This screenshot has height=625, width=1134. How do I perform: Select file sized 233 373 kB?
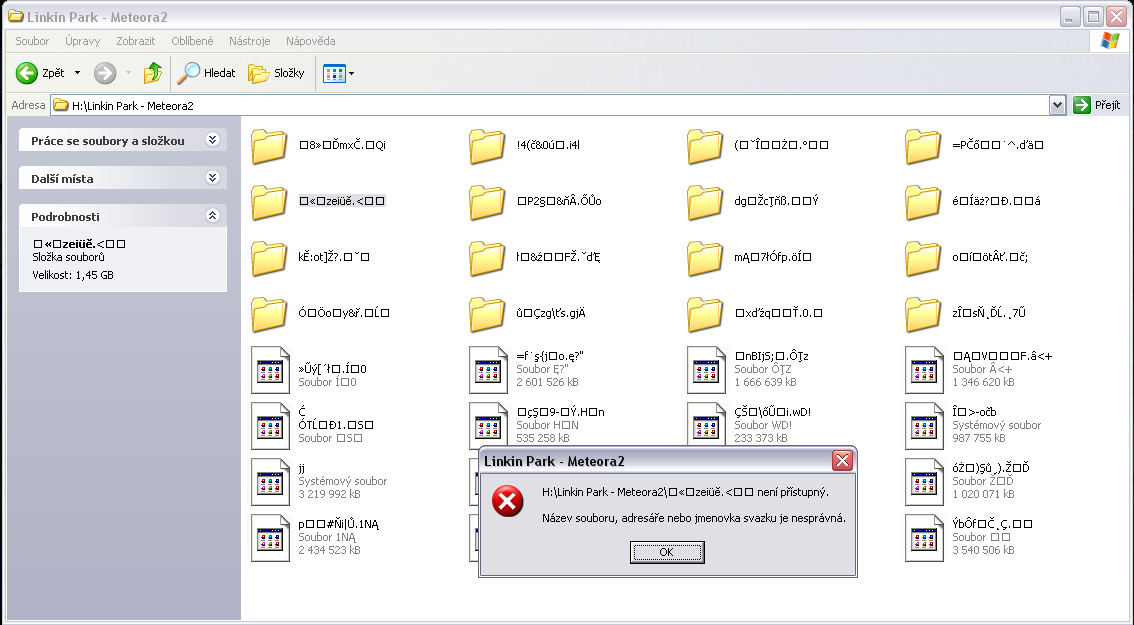coord(707,425)
